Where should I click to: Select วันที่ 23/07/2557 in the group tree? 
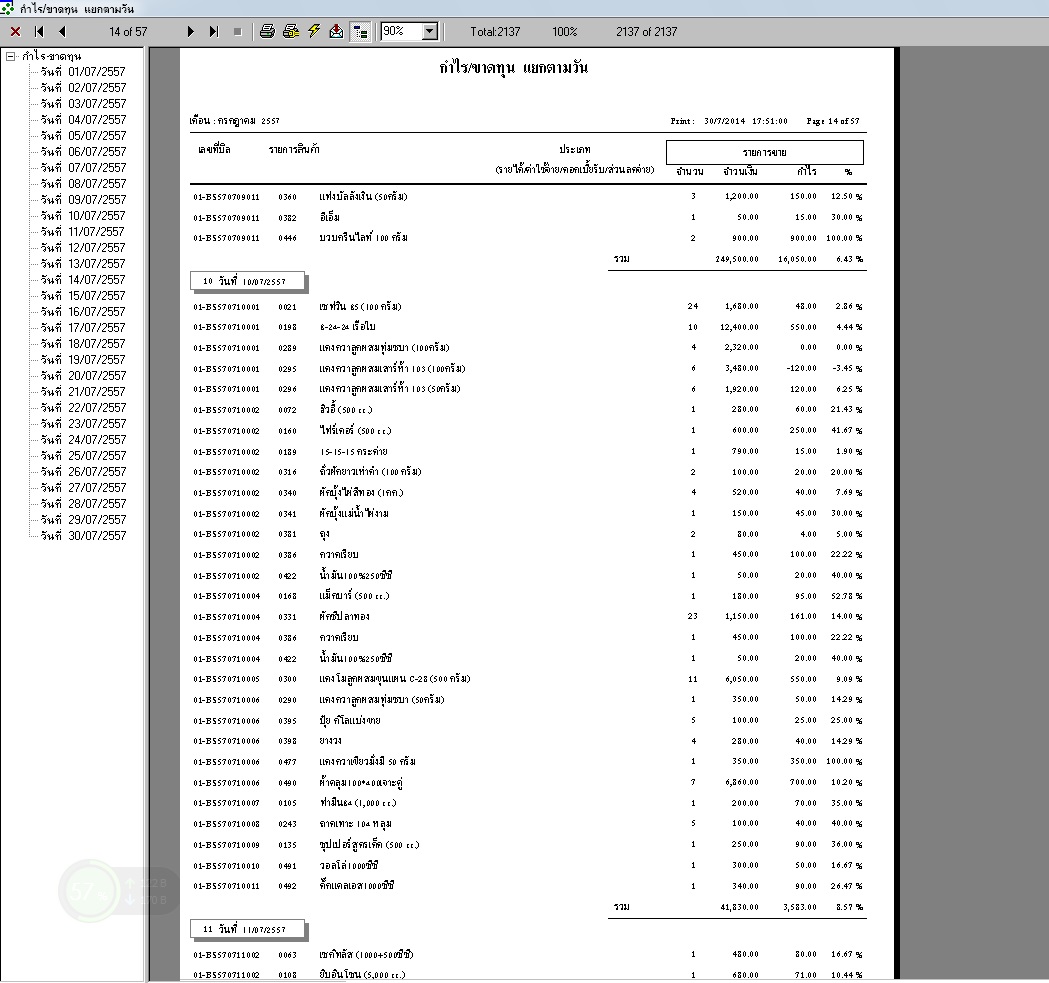pyautogui.click(x=83, y=424)
